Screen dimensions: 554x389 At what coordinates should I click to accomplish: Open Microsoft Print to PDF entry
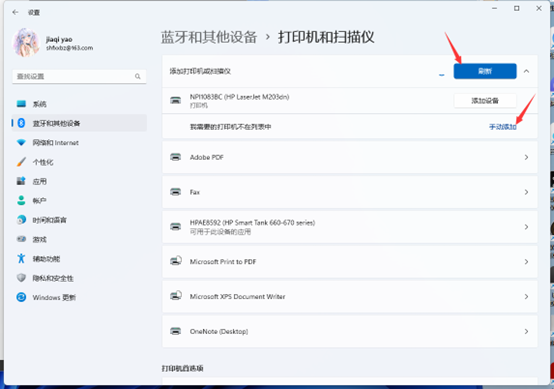point(350,262)
